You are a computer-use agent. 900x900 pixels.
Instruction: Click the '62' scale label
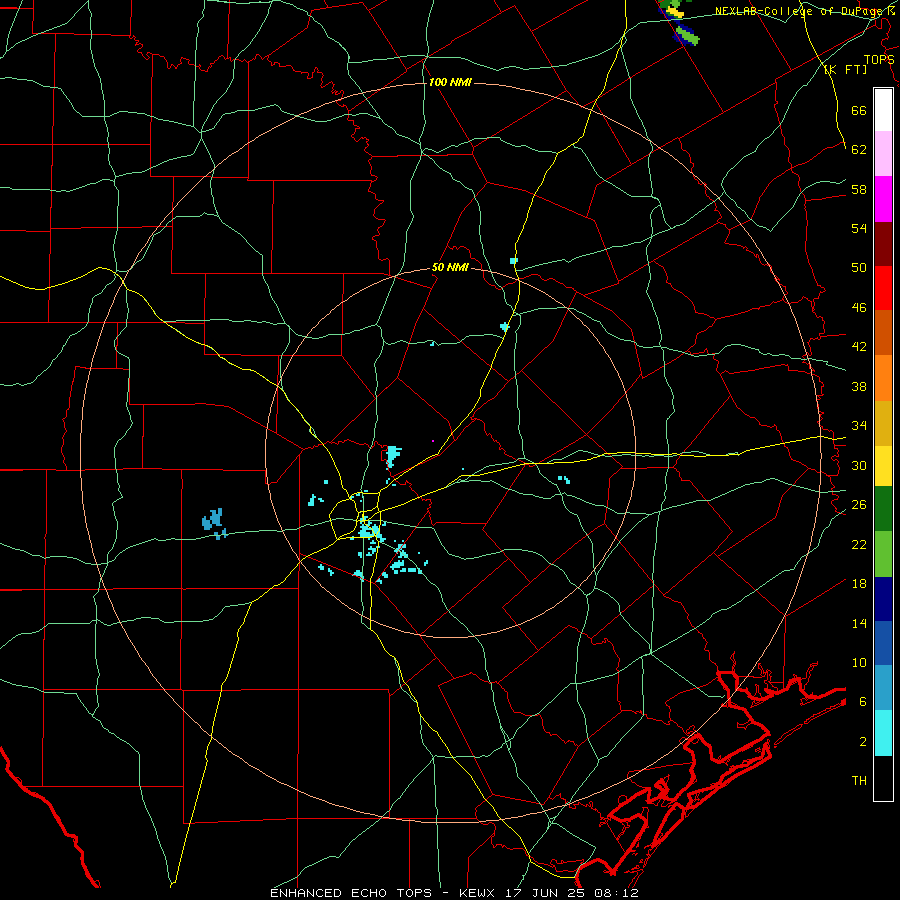coord(859,150)
